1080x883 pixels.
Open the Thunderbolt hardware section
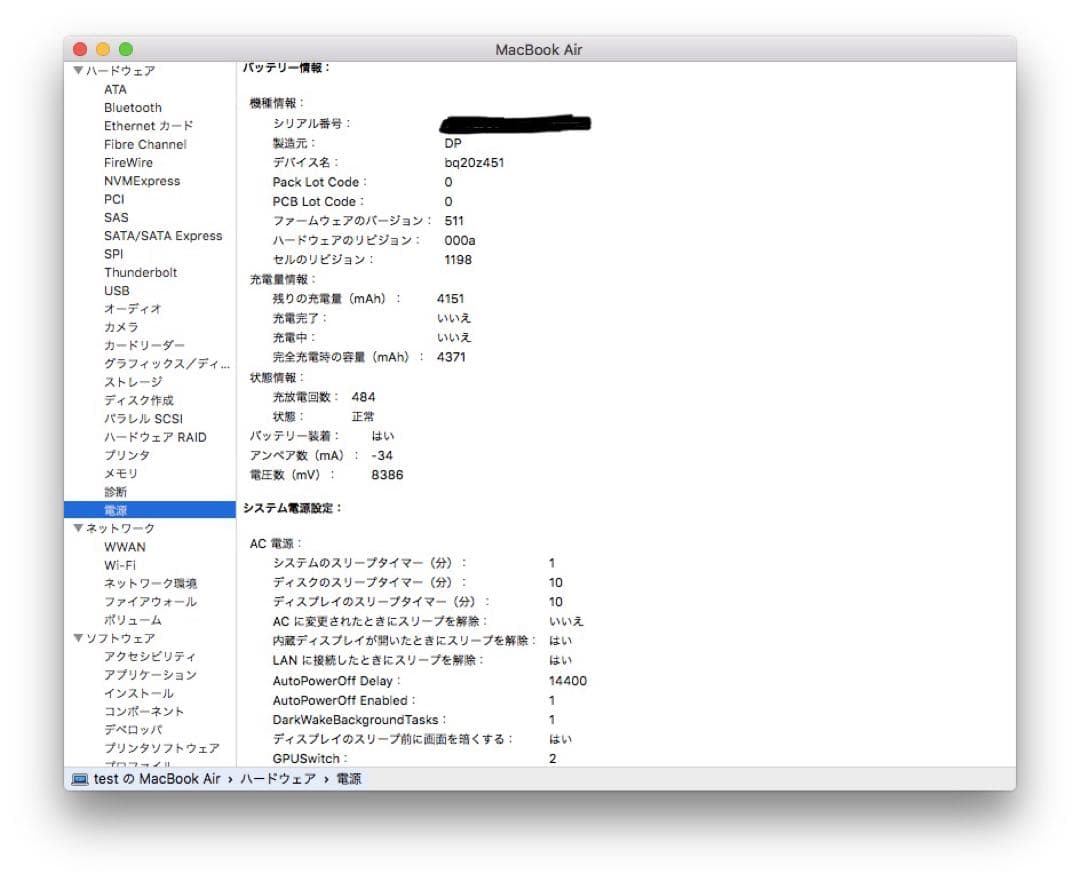coord(140,272)
